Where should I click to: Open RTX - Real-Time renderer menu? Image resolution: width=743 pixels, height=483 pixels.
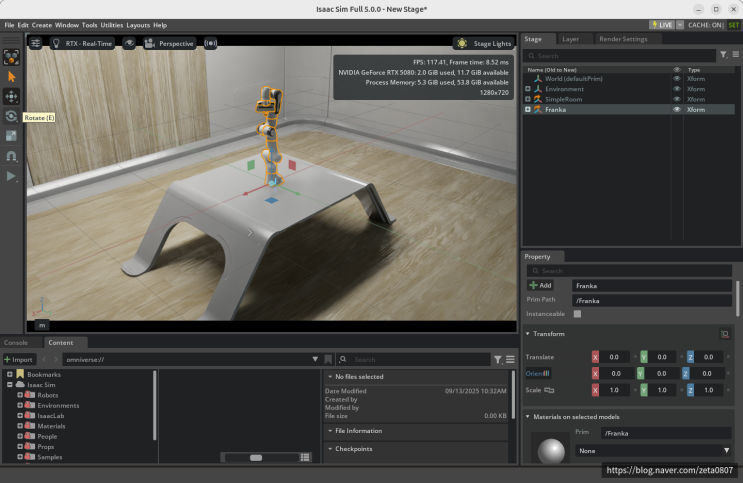(82, 44)
